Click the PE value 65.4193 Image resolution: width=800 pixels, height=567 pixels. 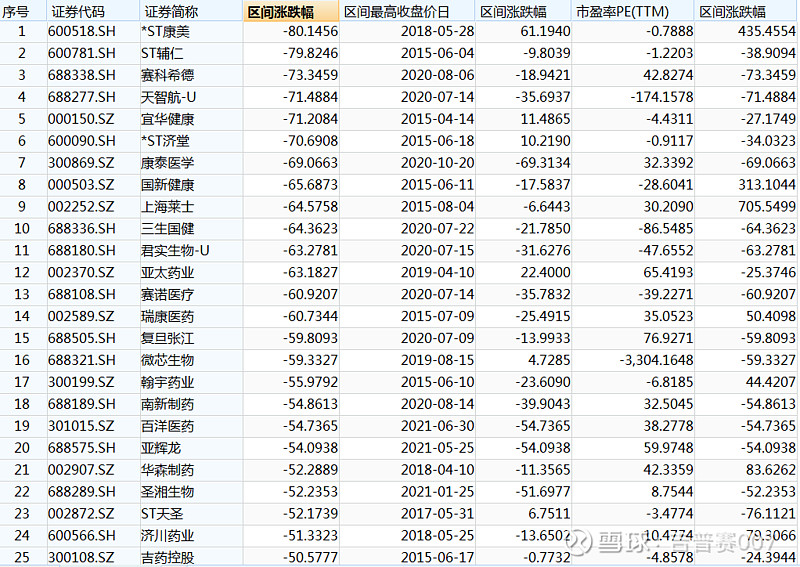pyautogui.click(x=668, y=273)
